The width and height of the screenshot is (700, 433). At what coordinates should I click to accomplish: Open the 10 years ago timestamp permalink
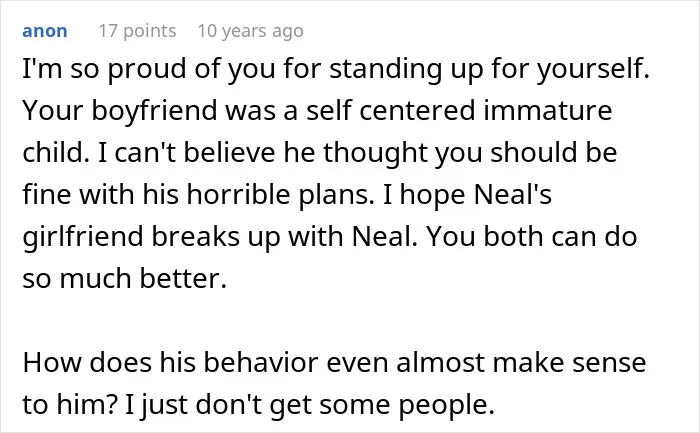click(250, 31)
